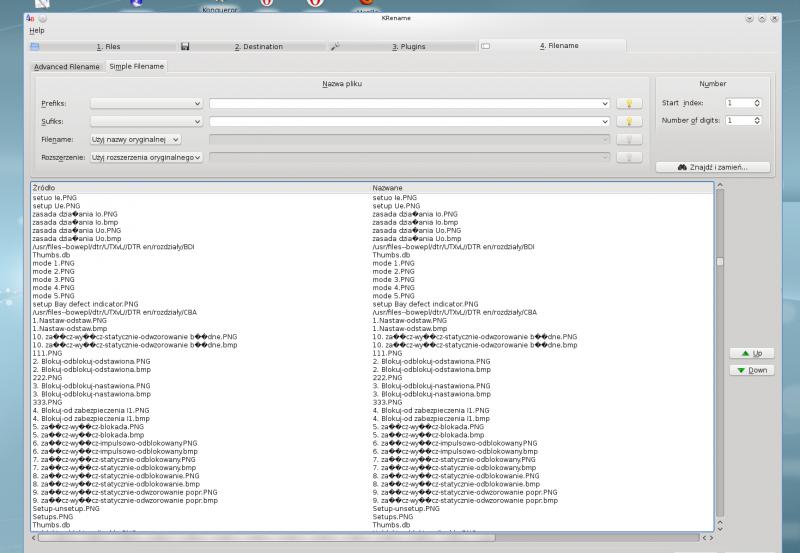This screenshot has height=553, width=800.
Task: Click the Number of digits spinbox arrows
Action: click(757, 121)
